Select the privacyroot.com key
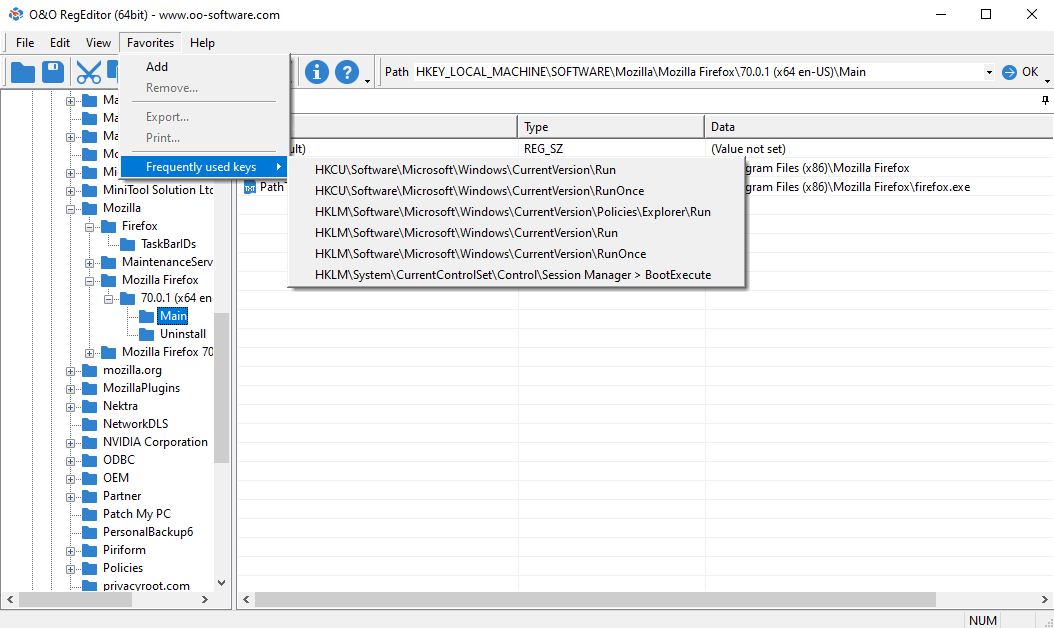 (147, 586)
